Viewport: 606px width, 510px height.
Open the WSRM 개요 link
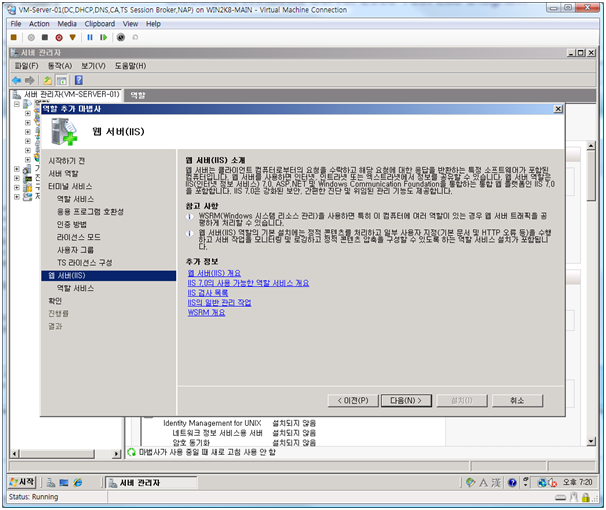click(x=206, y=313)
